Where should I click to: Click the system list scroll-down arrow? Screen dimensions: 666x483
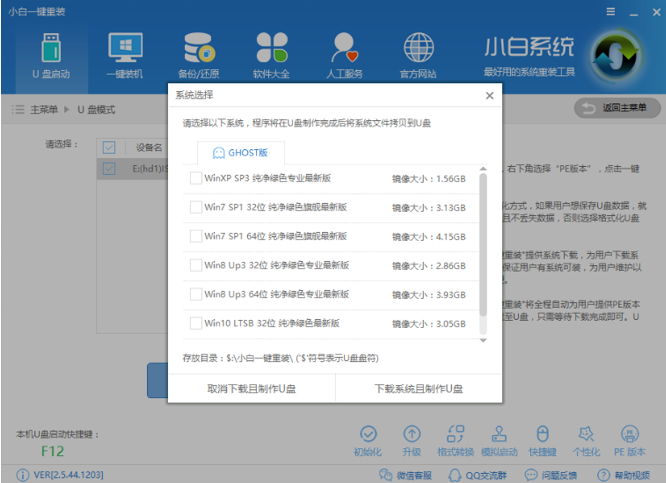484,340
